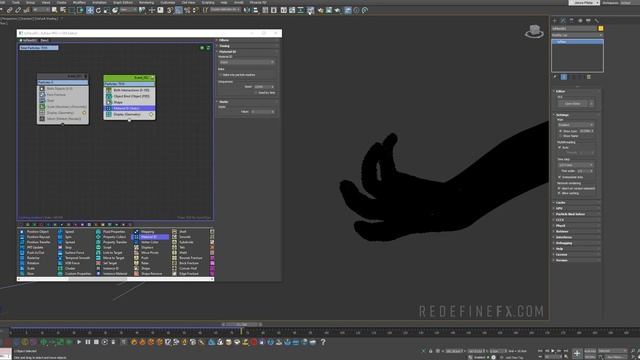Click the Pin Stack icon
This screenshot has width=640, height=360.
point(555,77)
